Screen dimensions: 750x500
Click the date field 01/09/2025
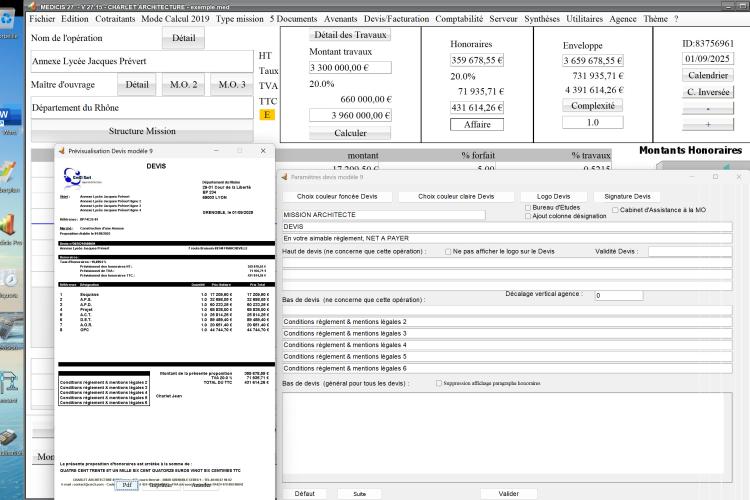pyautogui.click(x=707, y=59)
